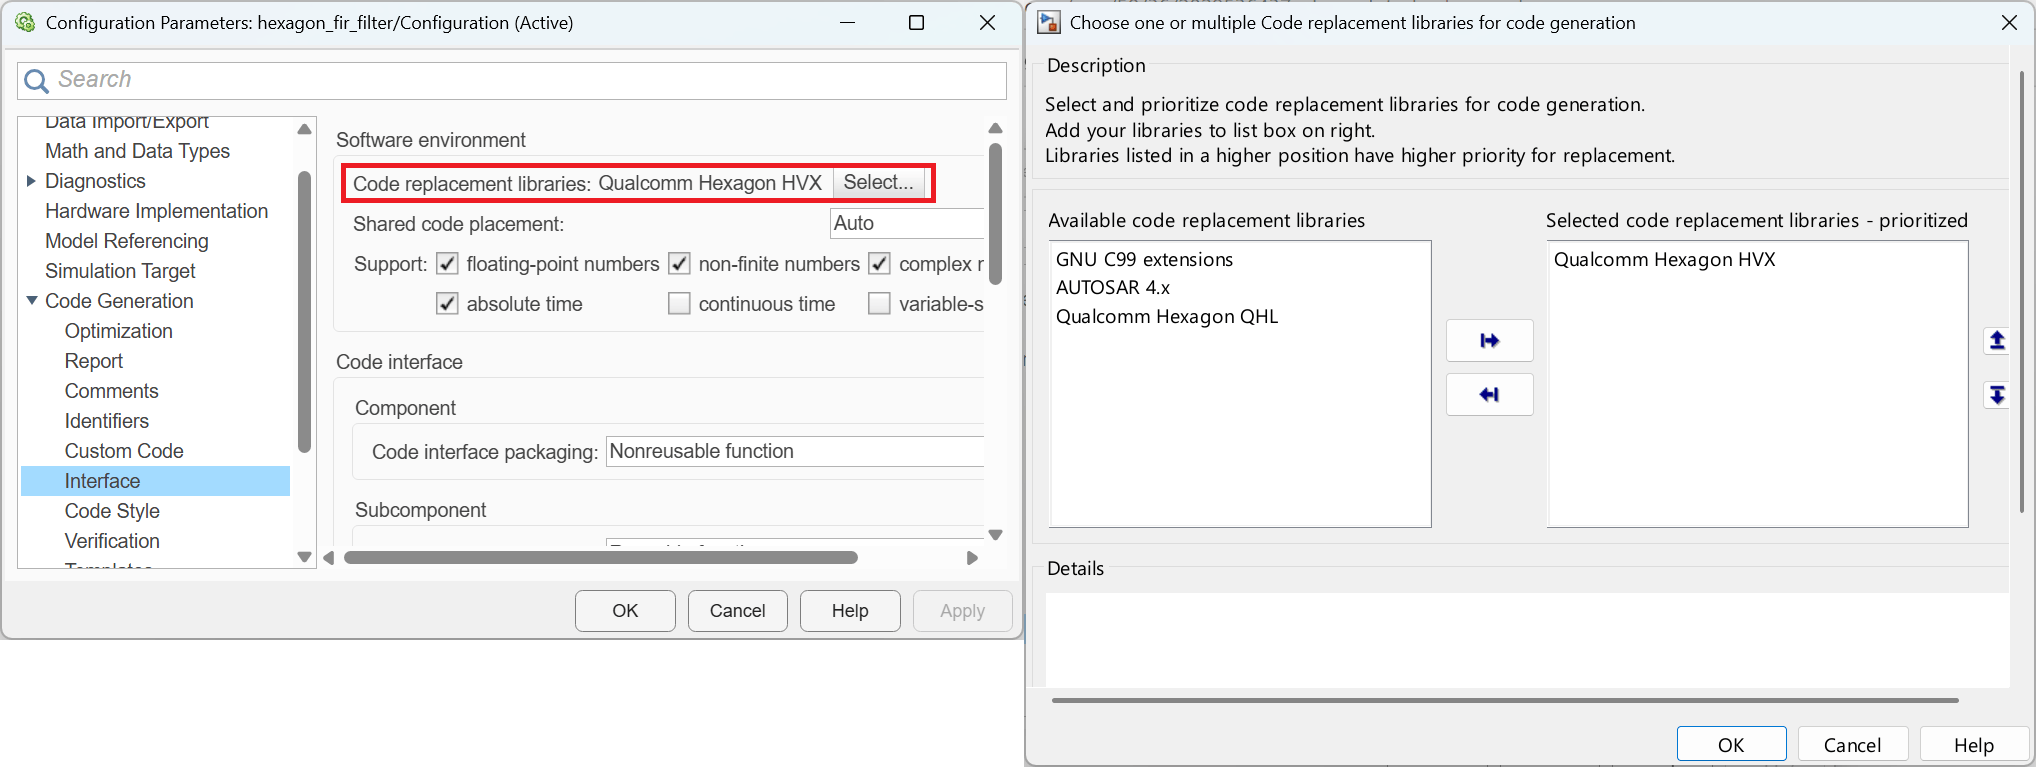The height and width of the screenshot is (767, 2036).
Task: Toggle absolute time support checkbox
Action: tap(447, 304)
